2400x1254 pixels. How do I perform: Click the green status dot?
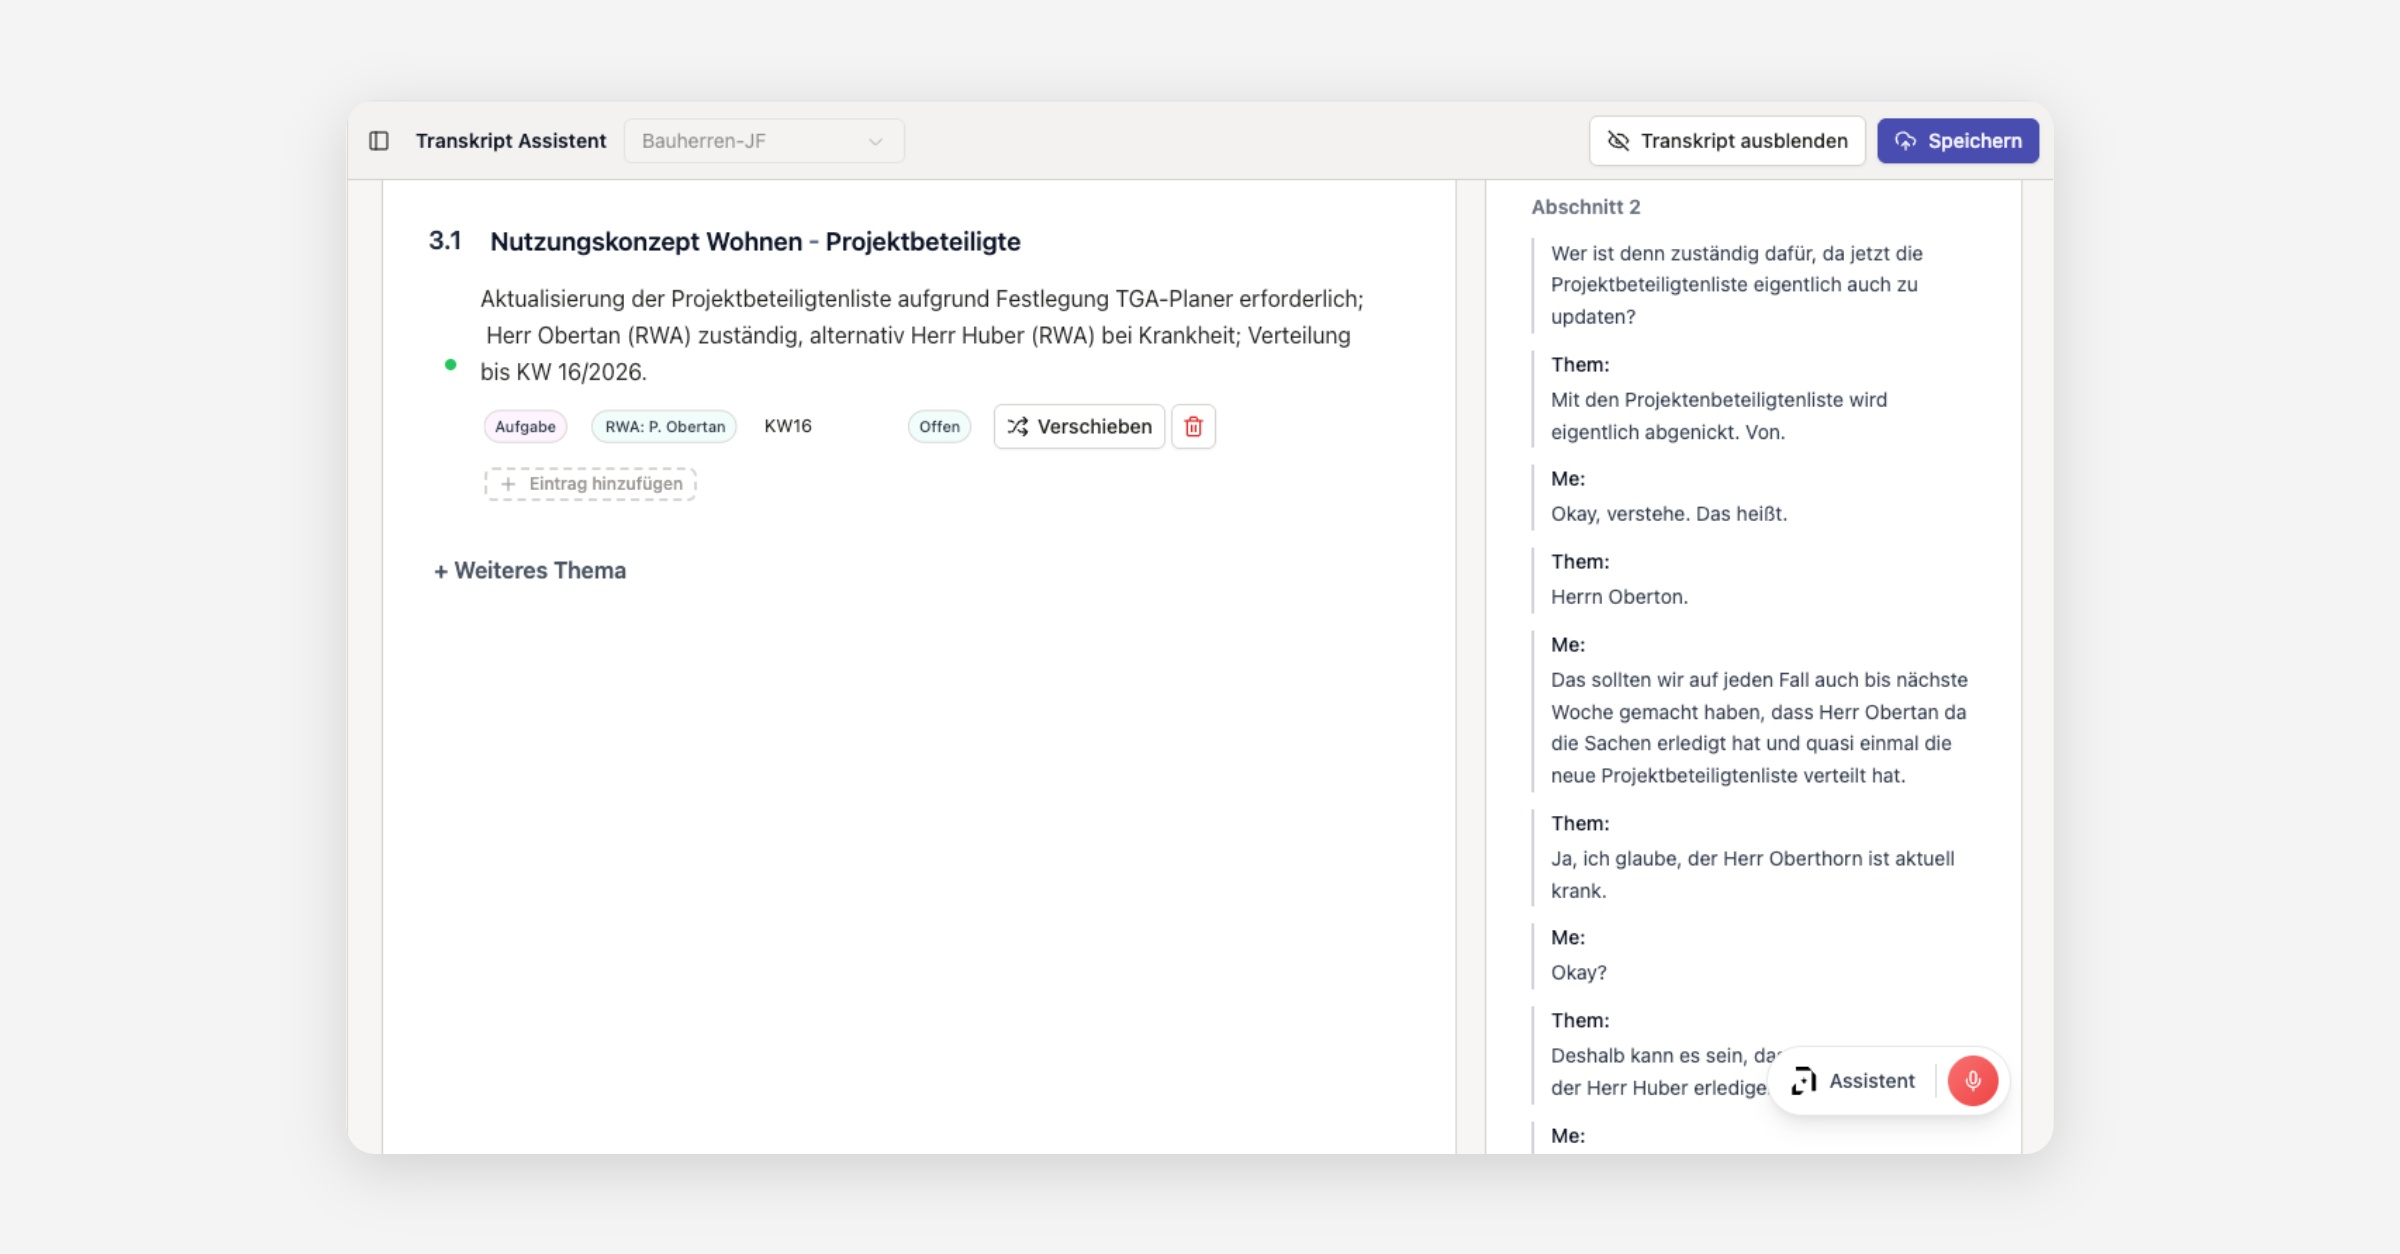pyautogui.click(x=451, y=365)
